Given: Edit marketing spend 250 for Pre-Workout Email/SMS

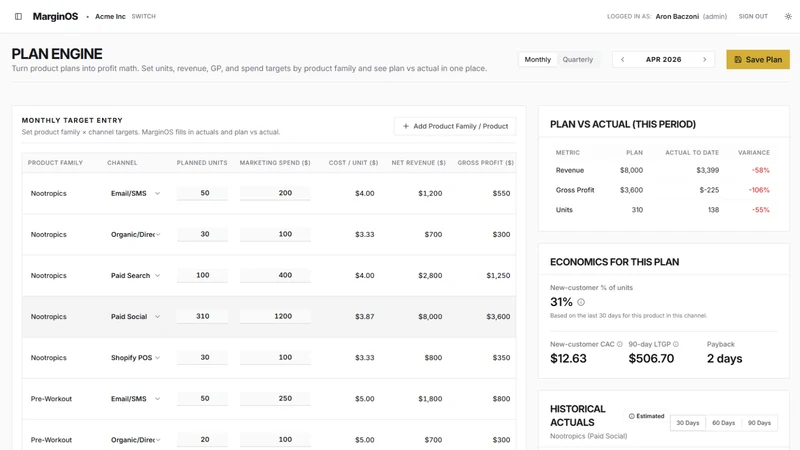Looking at the screenshot, I should click(275, 398).
